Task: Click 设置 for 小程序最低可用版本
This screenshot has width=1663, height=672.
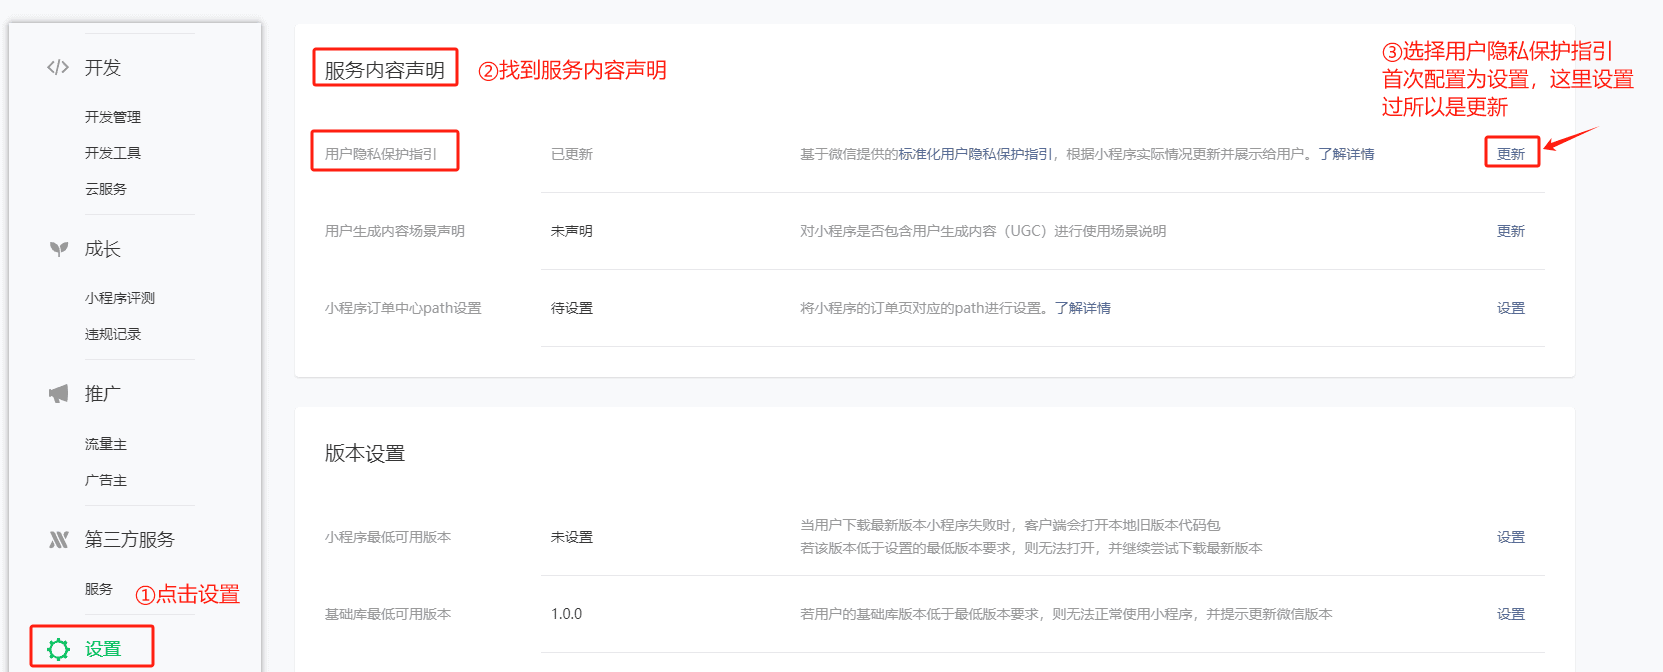Action: (x=1510, y=537)
